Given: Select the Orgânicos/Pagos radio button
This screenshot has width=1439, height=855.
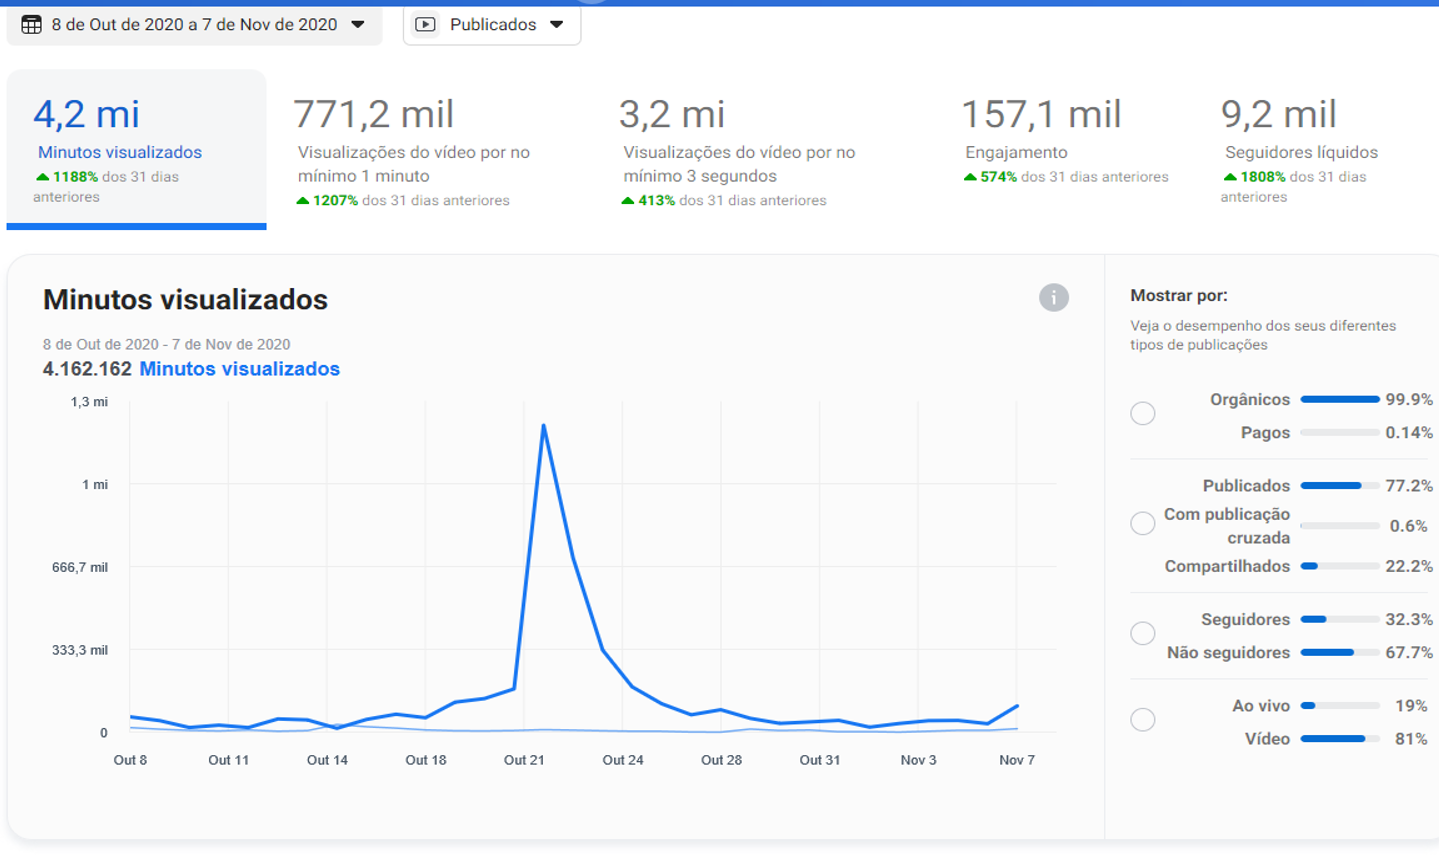Looking at the screenshot, I should (1143, 413).
